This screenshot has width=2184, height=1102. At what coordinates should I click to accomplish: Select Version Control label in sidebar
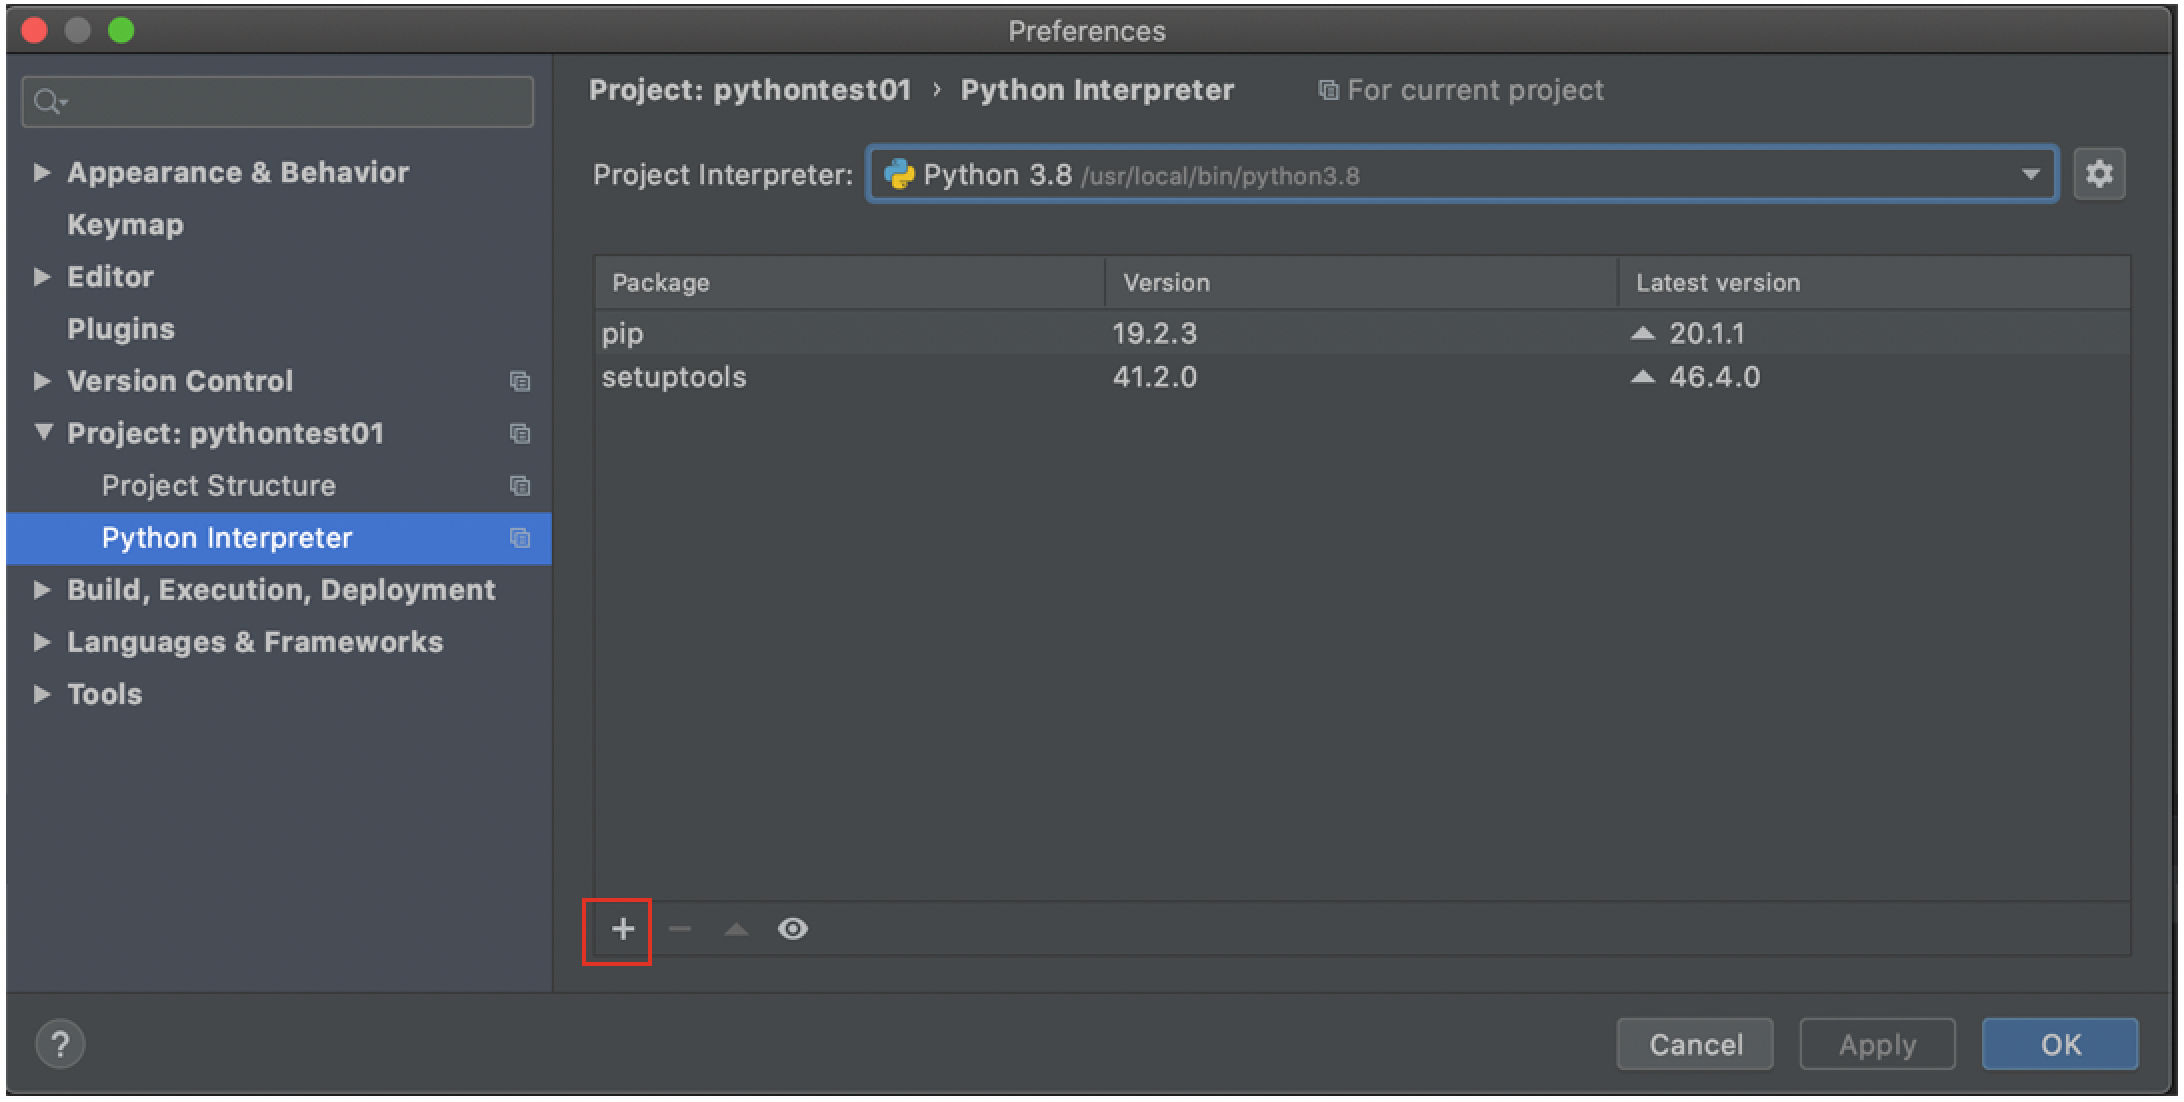[180, 381]
